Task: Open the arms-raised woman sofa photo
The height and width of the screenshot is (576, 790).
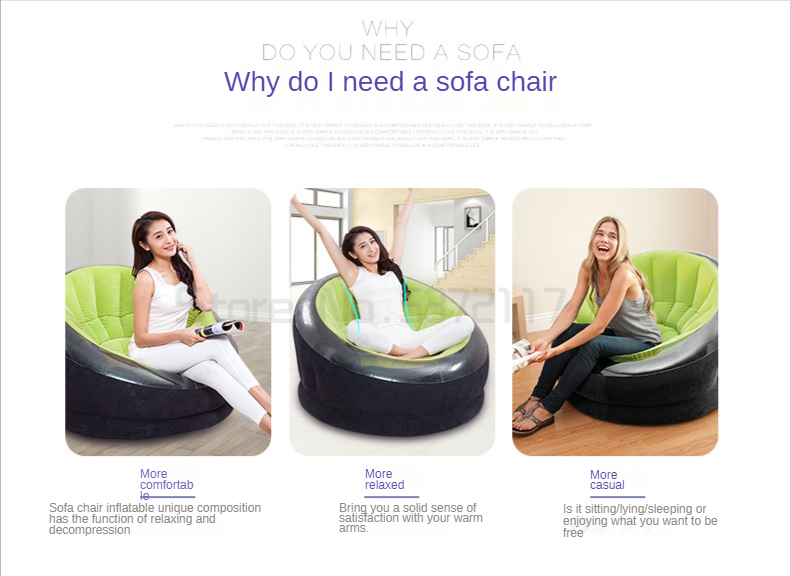Action: click(x=392, y=322)
